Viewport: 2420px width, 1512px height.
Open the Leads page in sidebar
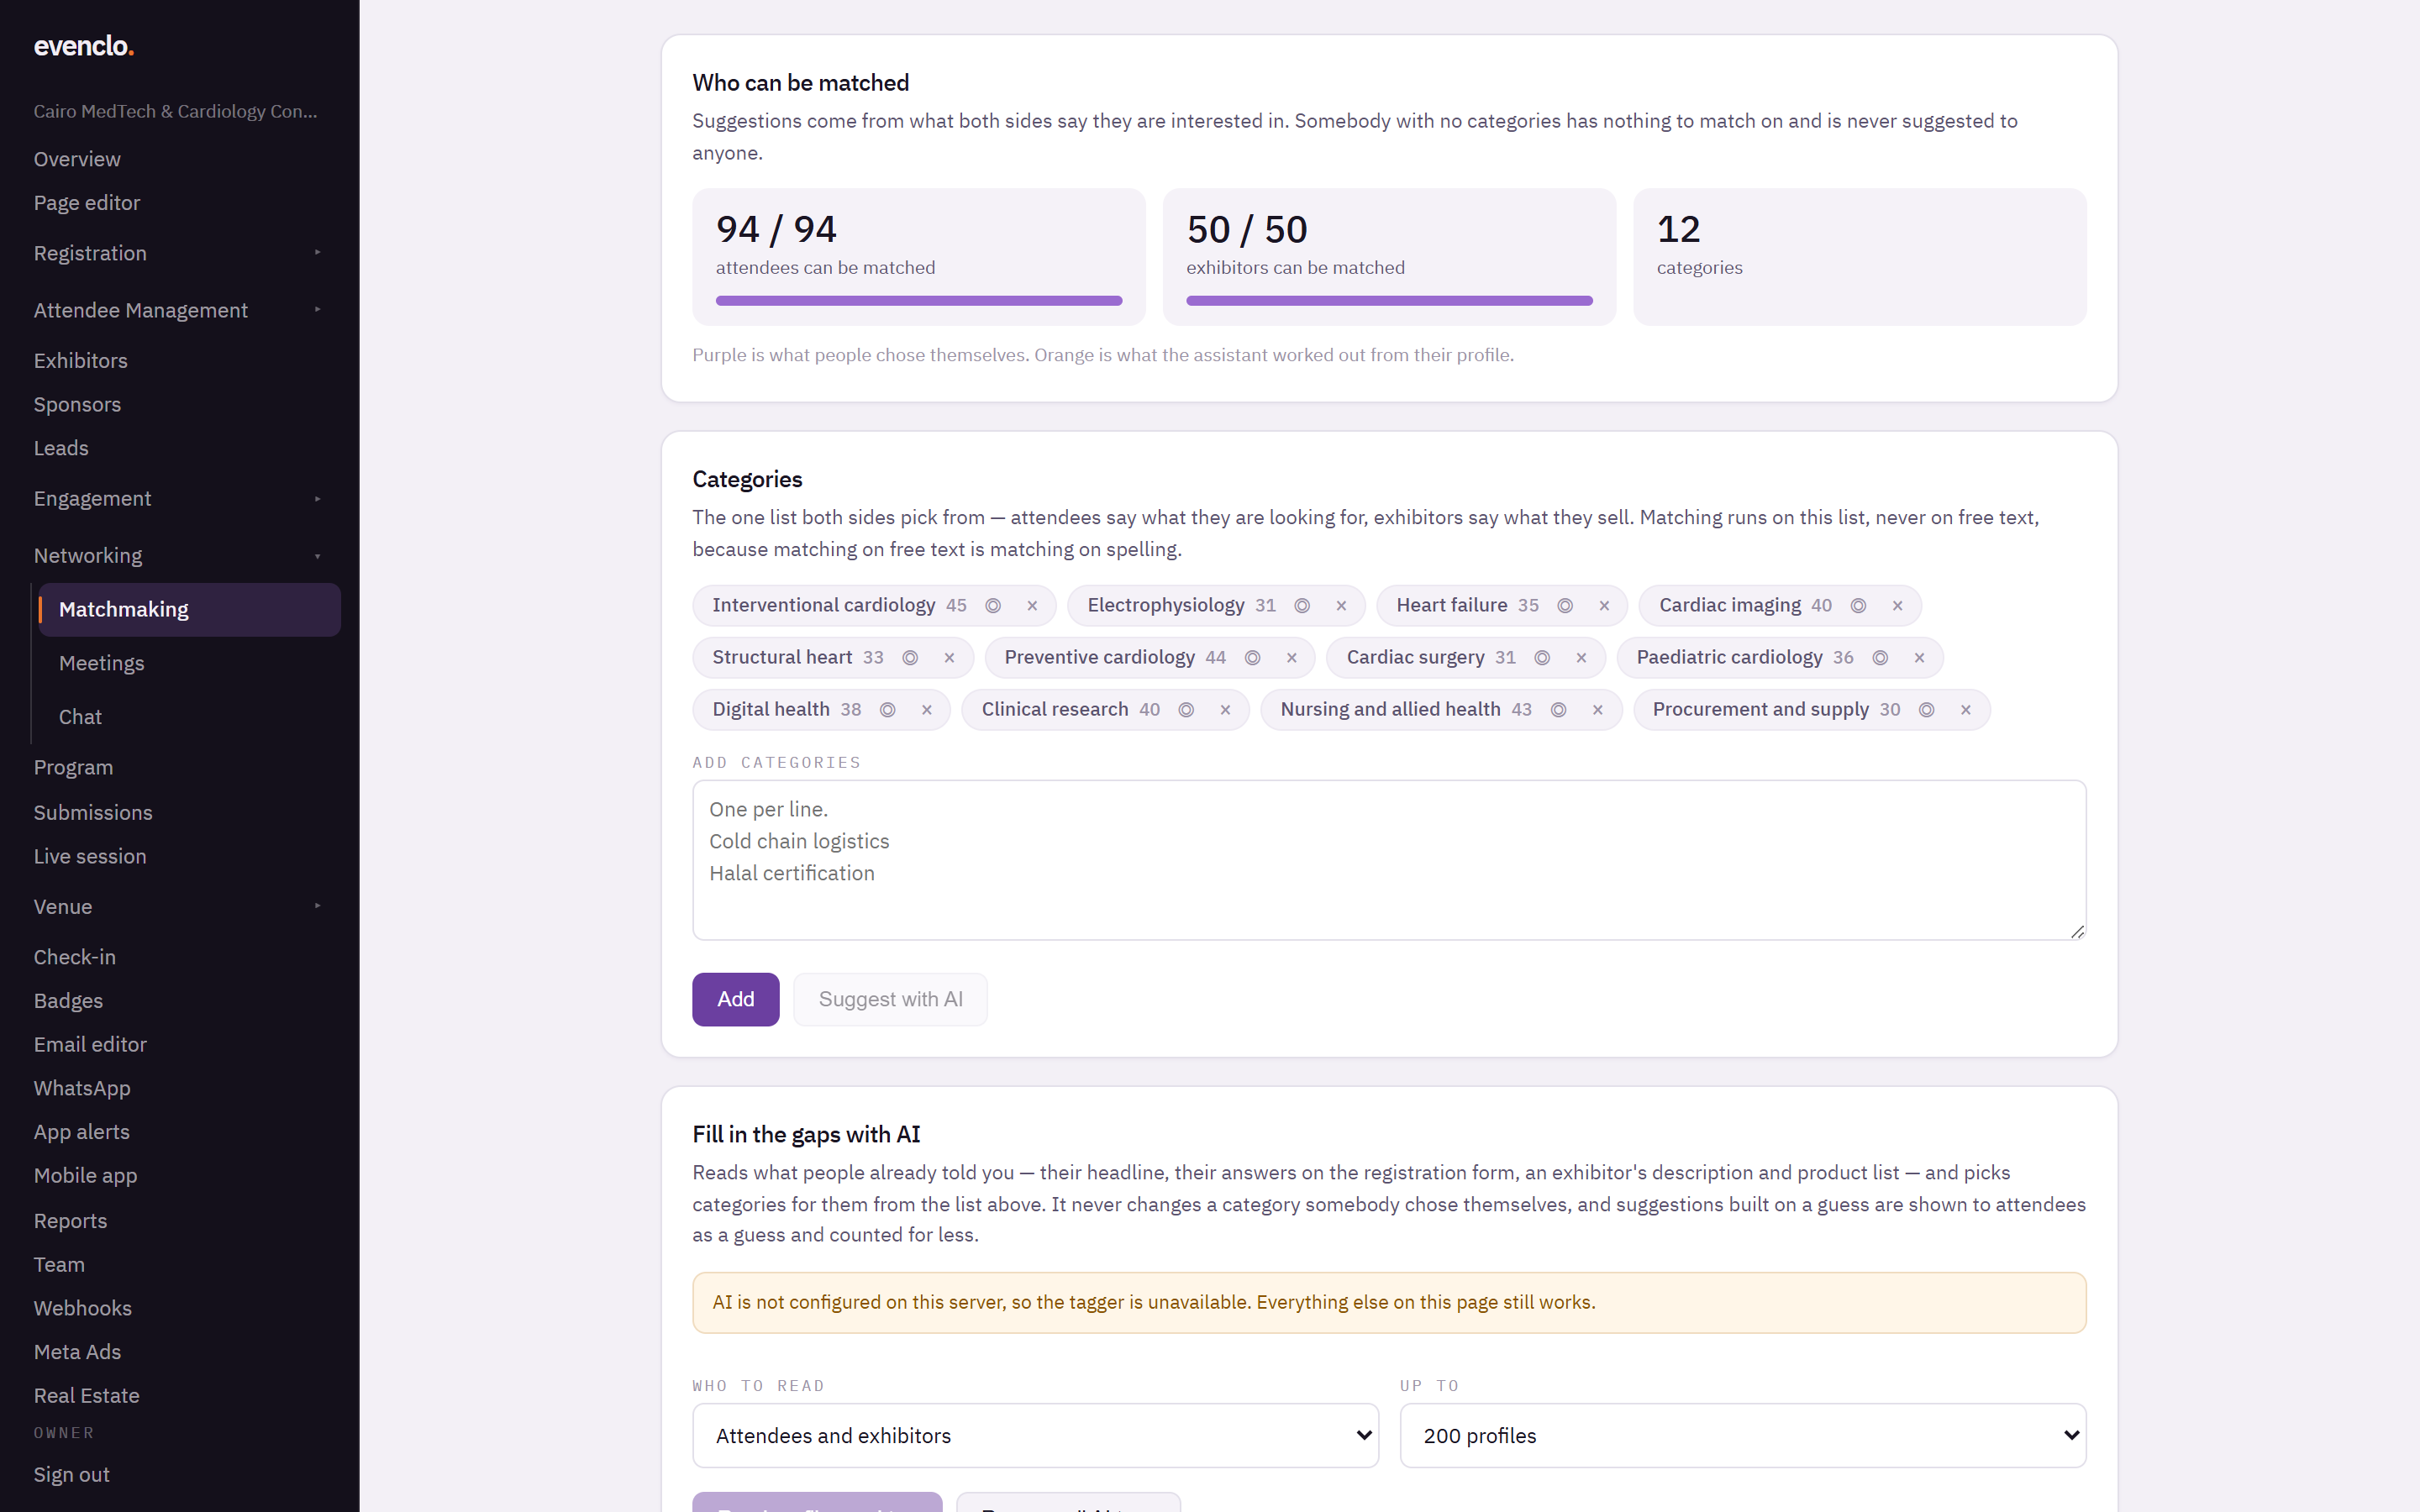click(61, 448)
